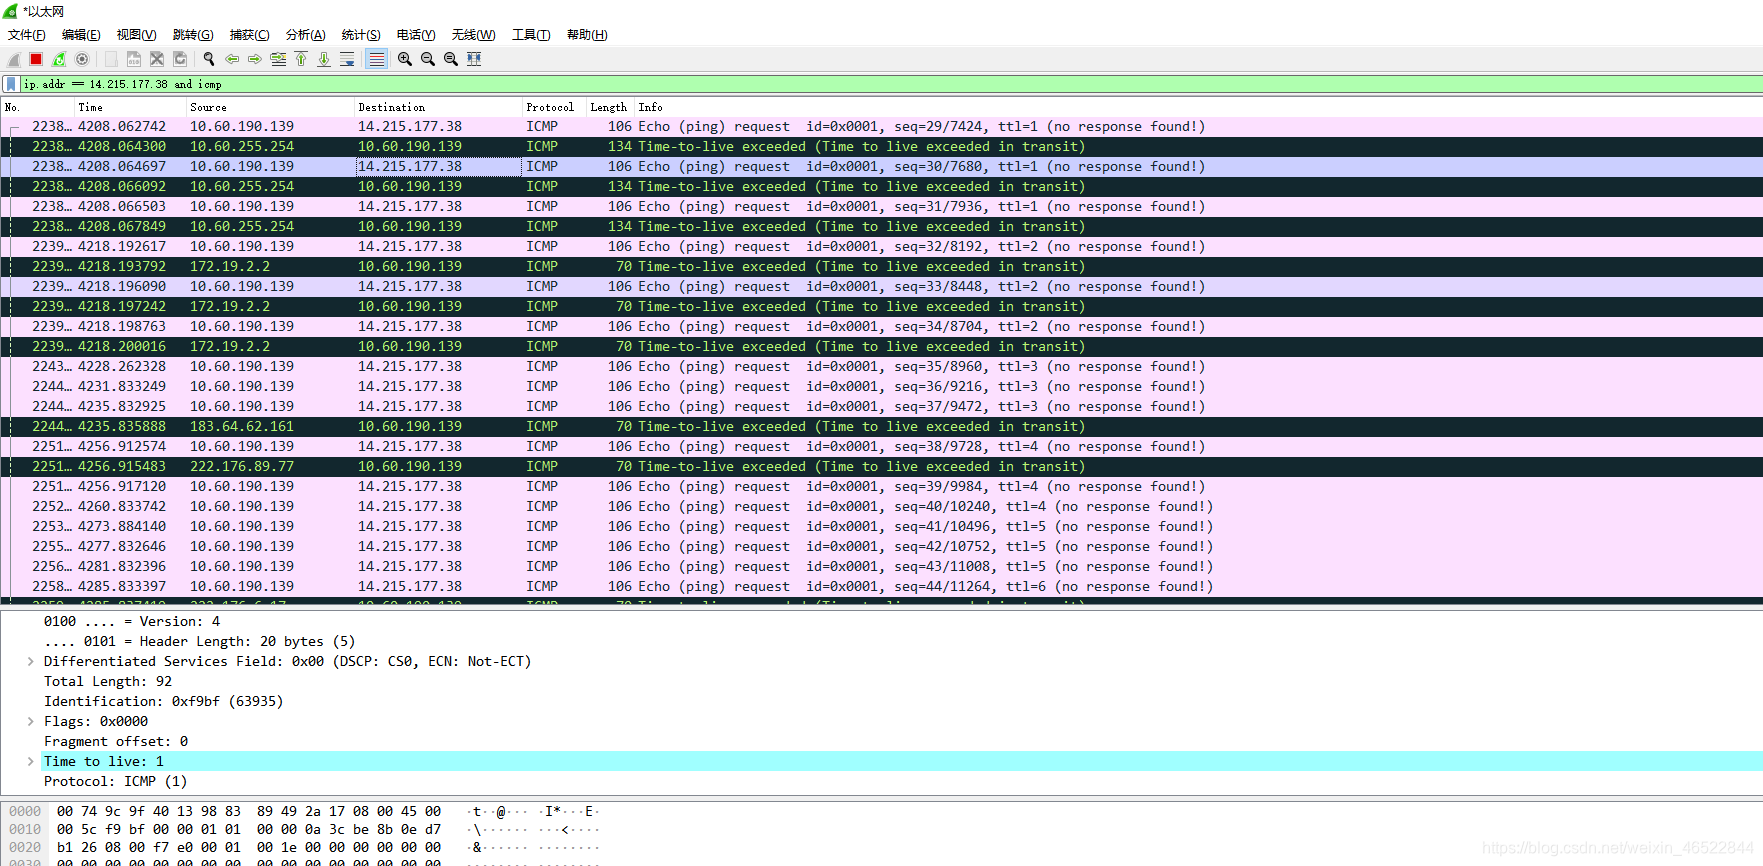Select TTL exceeded row from 183.64.62.161
Screen dimensions: 1763x866
881,427
